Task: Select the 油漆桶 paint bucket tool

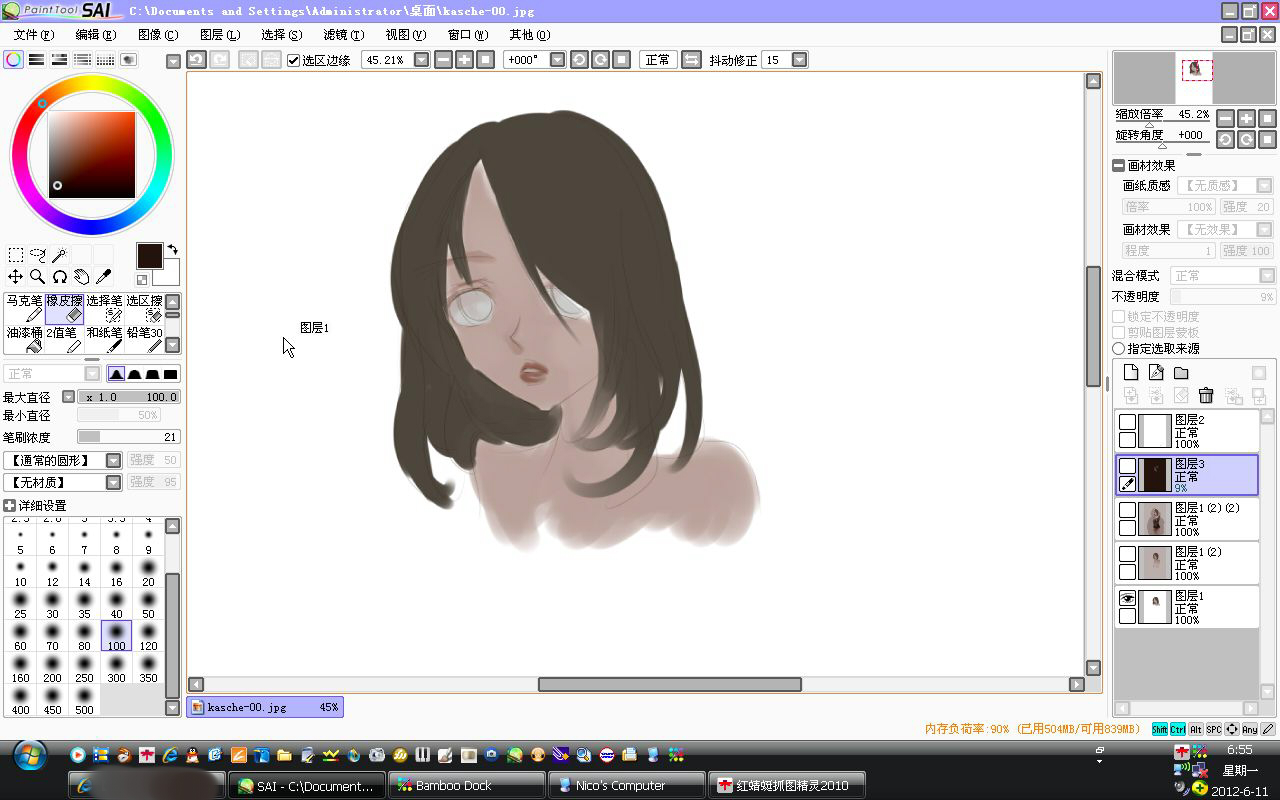Action: pos(24,339)
